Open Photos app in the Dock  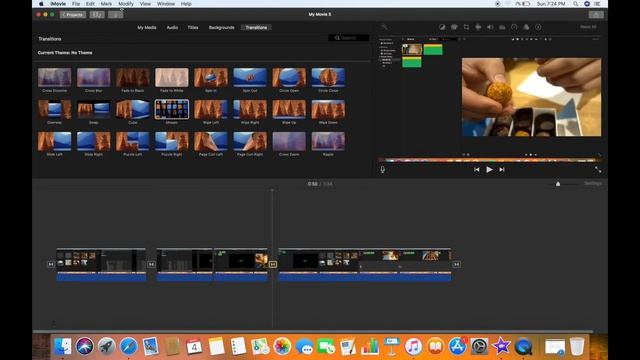coord(282,347)
